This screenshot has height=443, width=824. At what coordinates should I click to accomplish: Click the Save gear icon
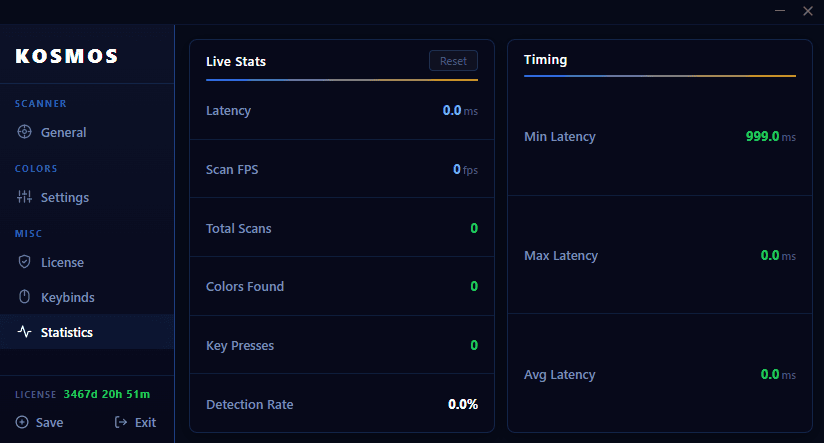pyautogui.click(x=22, y=422)
